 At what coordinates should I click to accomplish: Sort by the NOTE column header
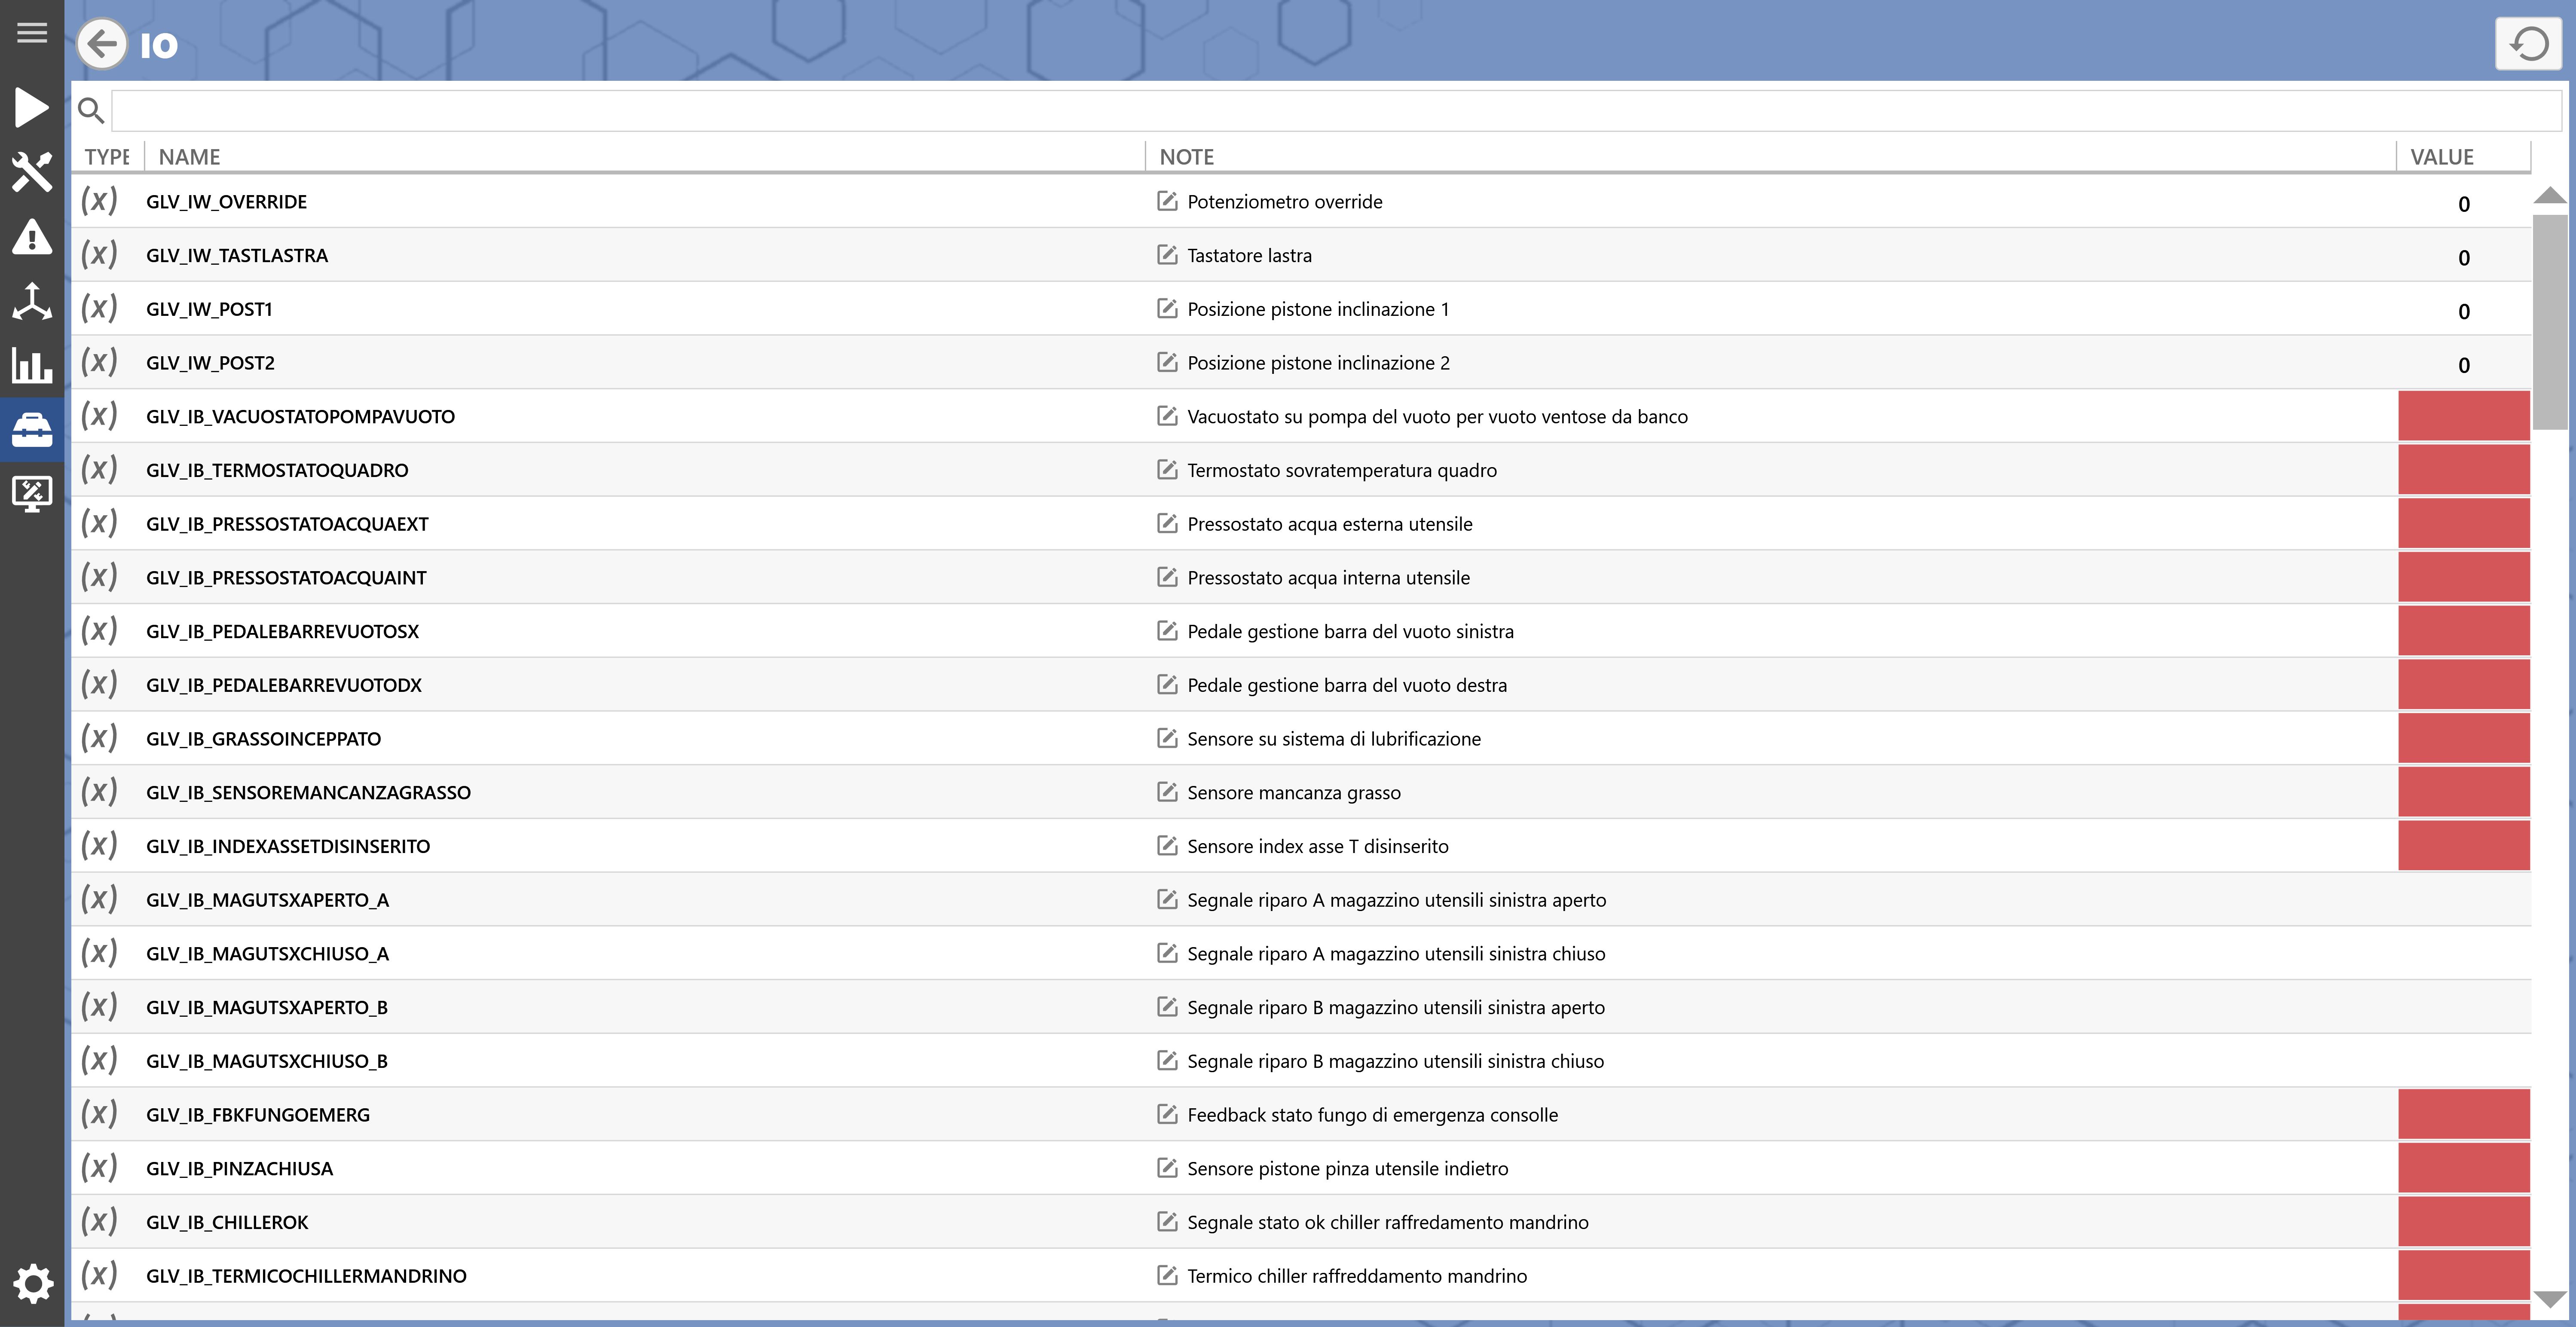point(1771,156)
